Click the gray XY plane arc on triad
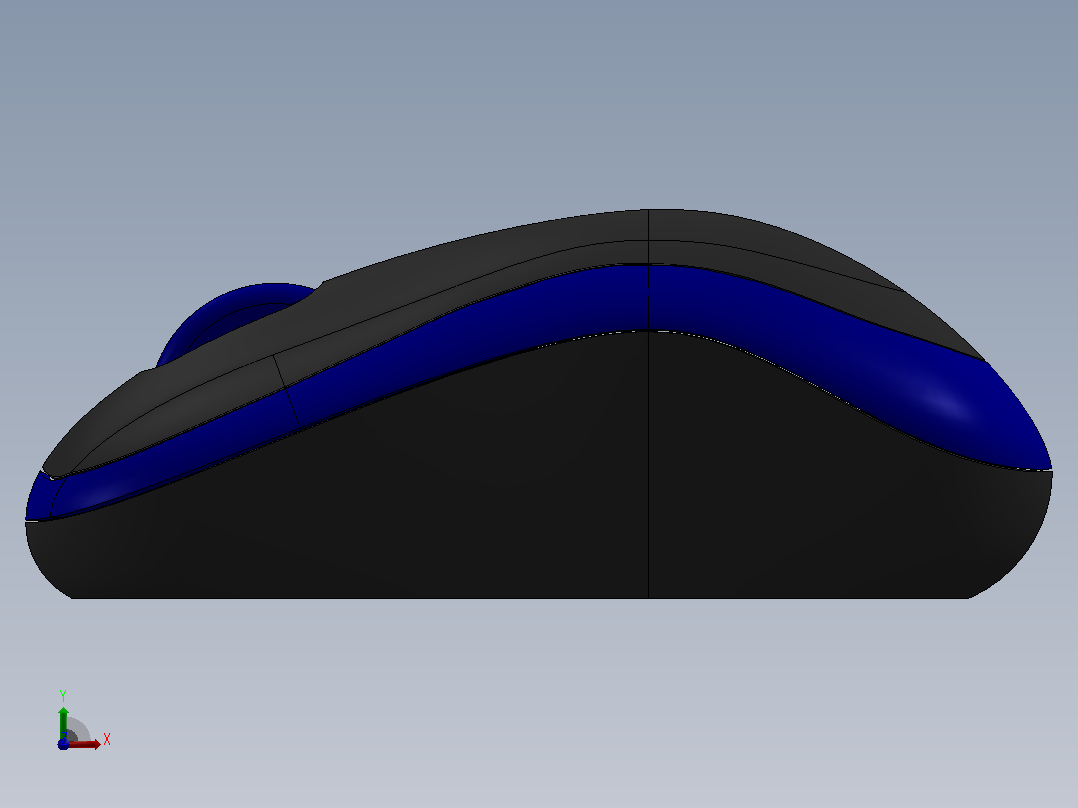 (78, 730)
